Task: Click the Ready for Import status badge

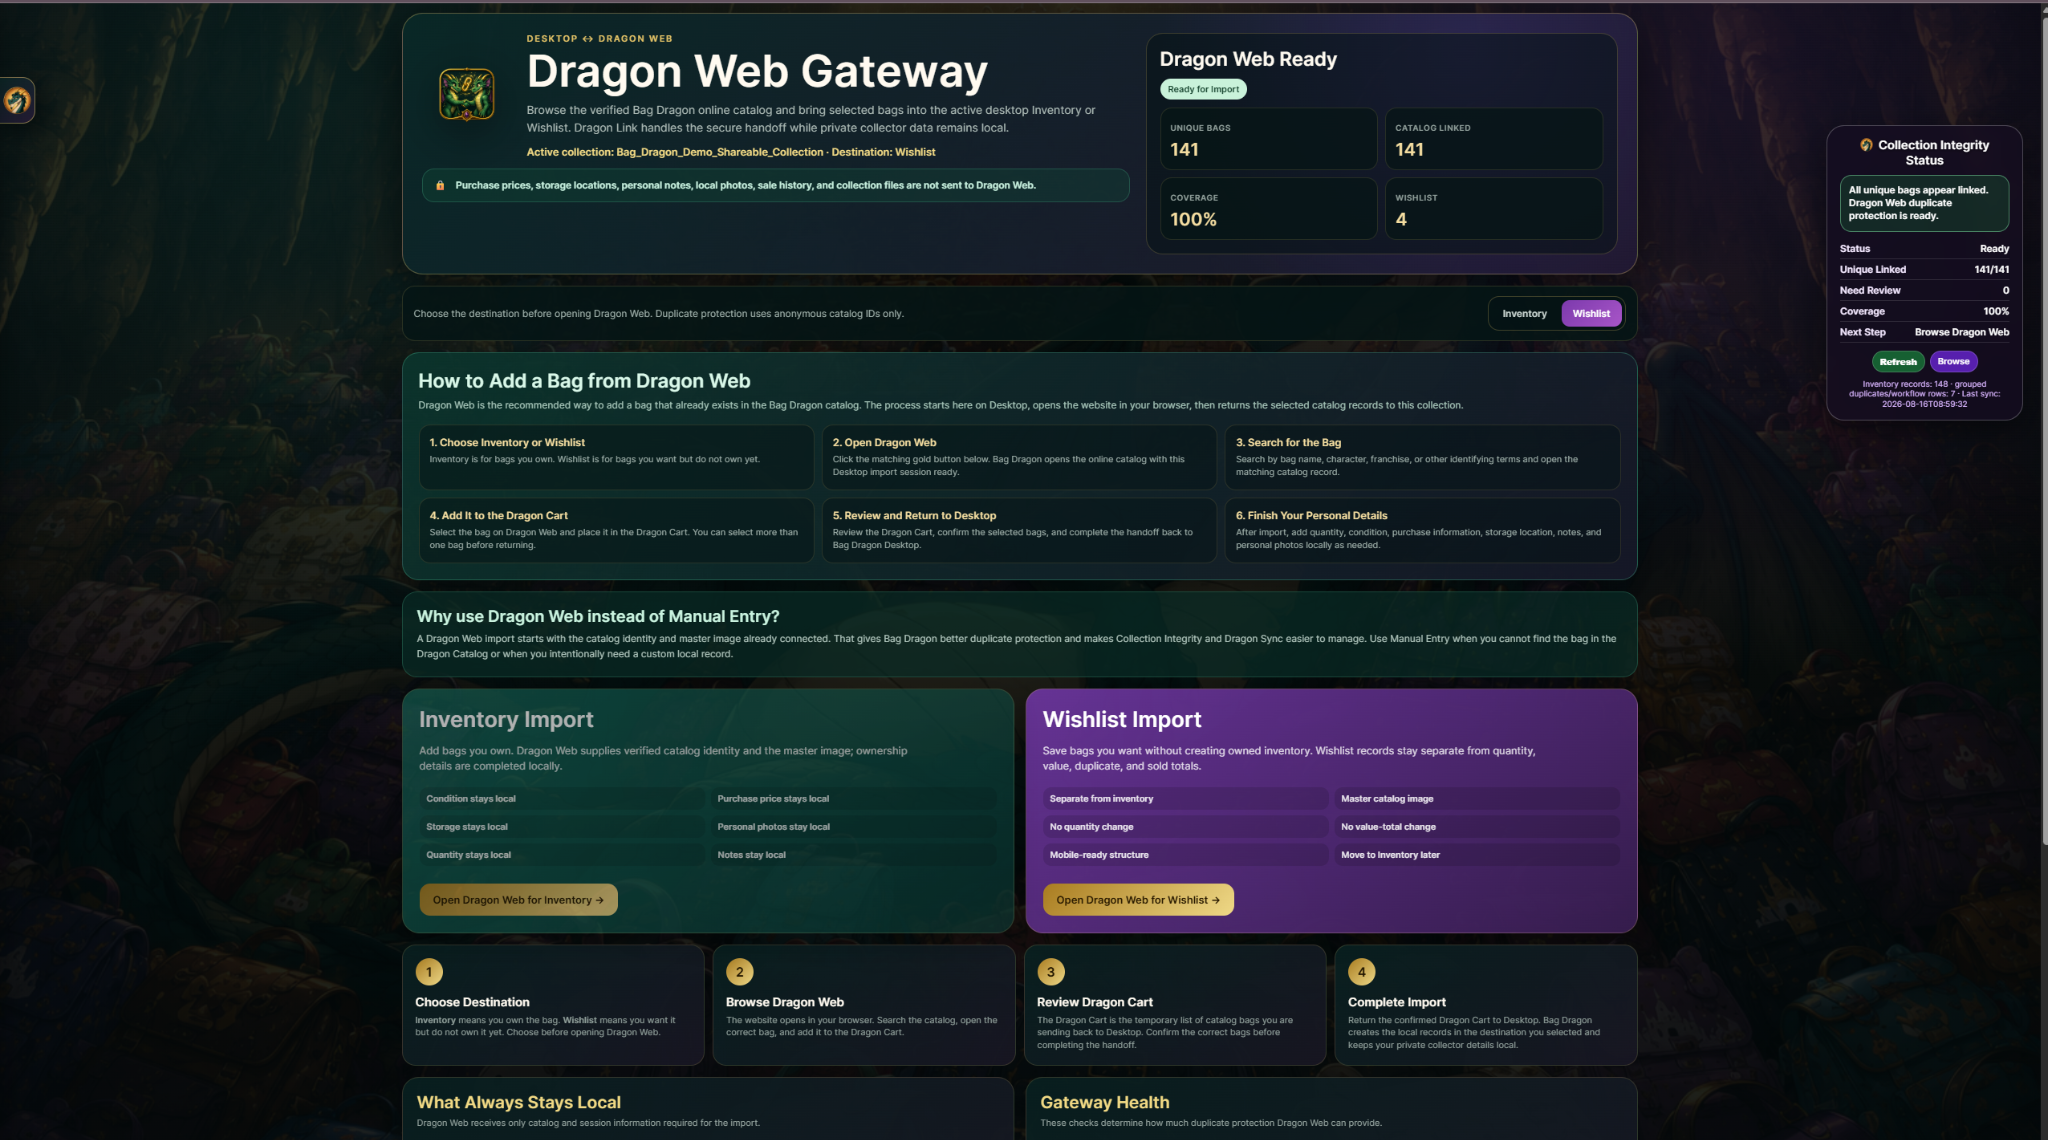Action: coord(1203,89)
